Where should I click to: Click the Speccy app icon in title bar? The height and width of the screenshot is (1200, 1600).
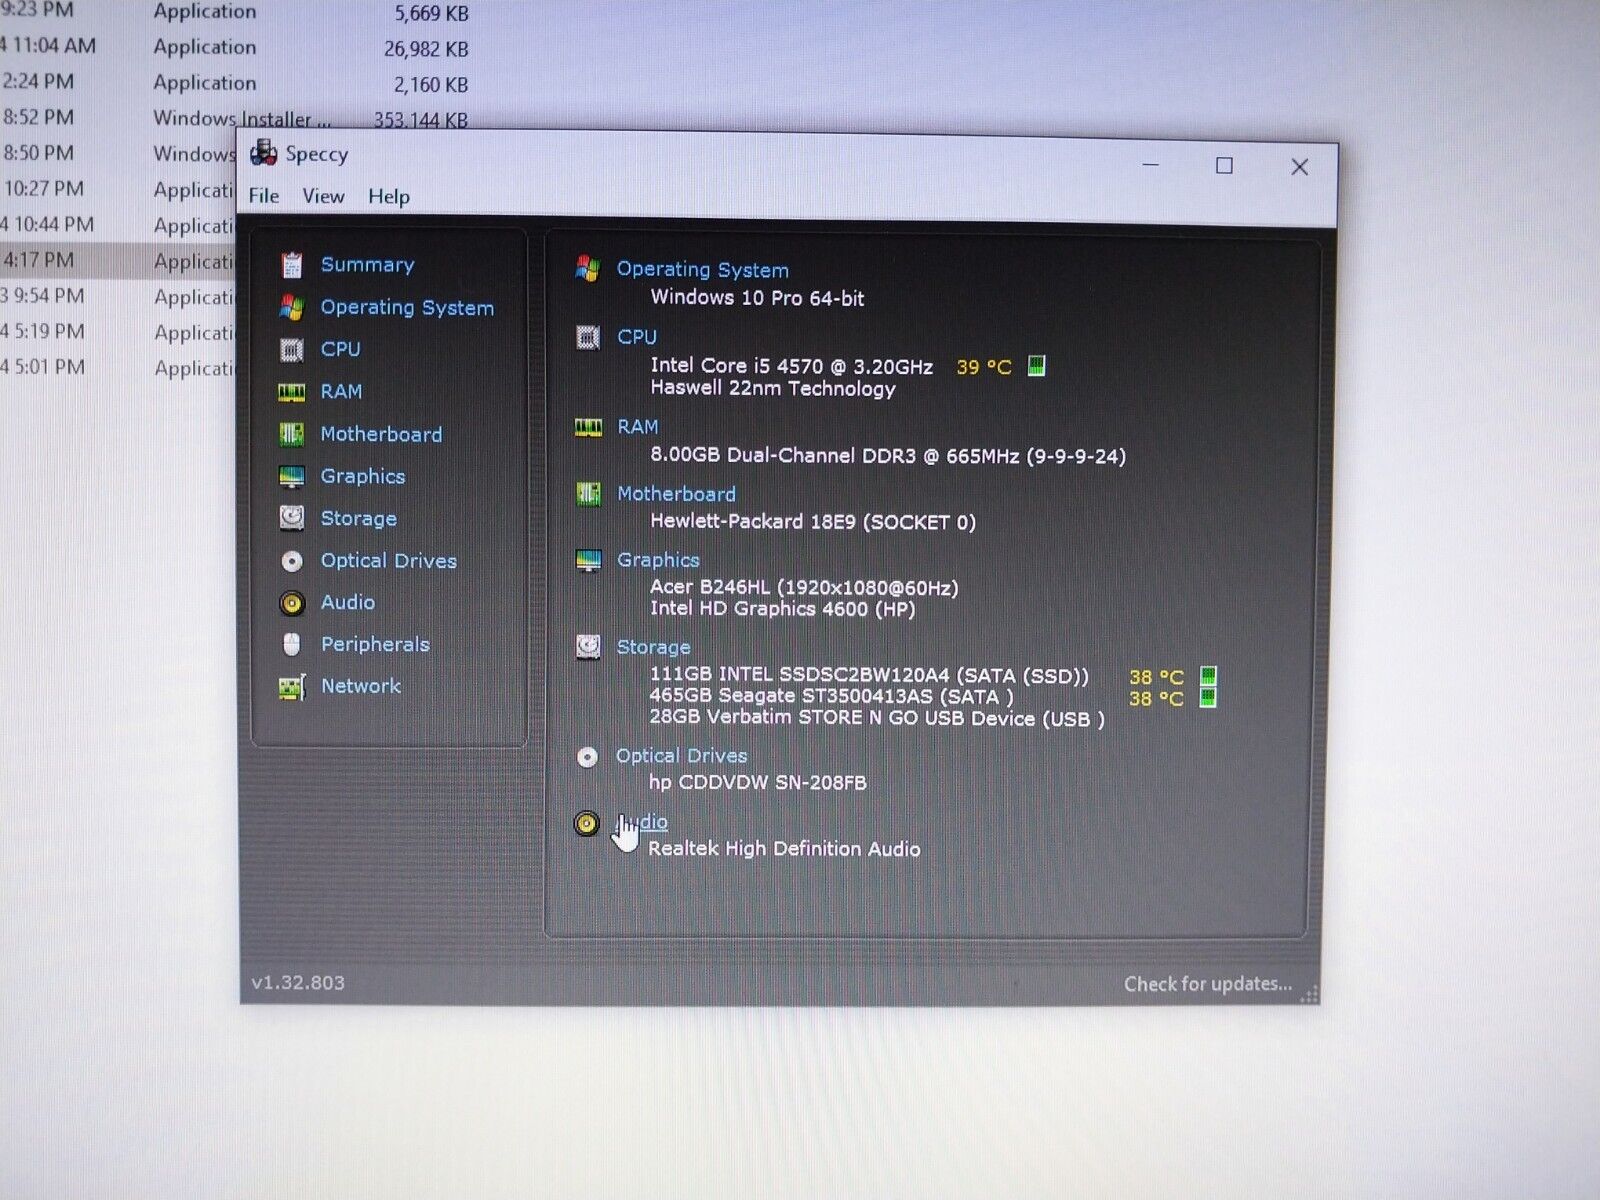[263, 153]
